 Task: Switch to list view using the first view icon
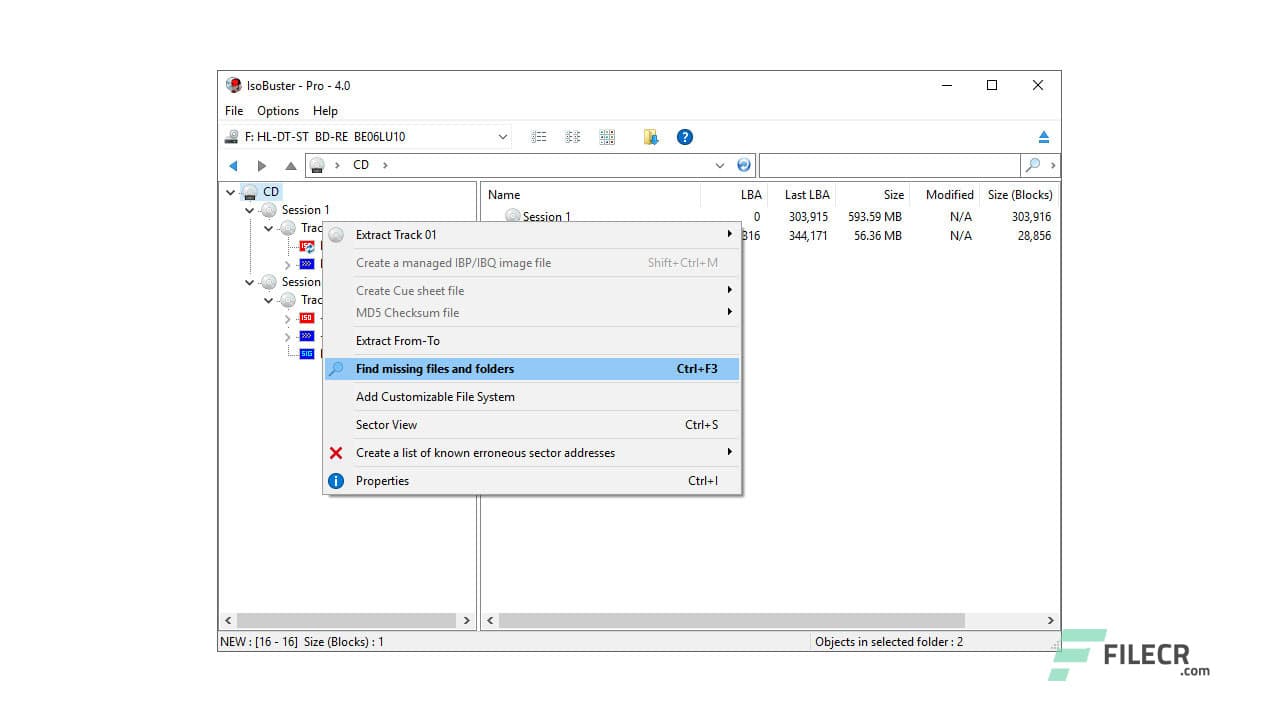pos(539,137)
